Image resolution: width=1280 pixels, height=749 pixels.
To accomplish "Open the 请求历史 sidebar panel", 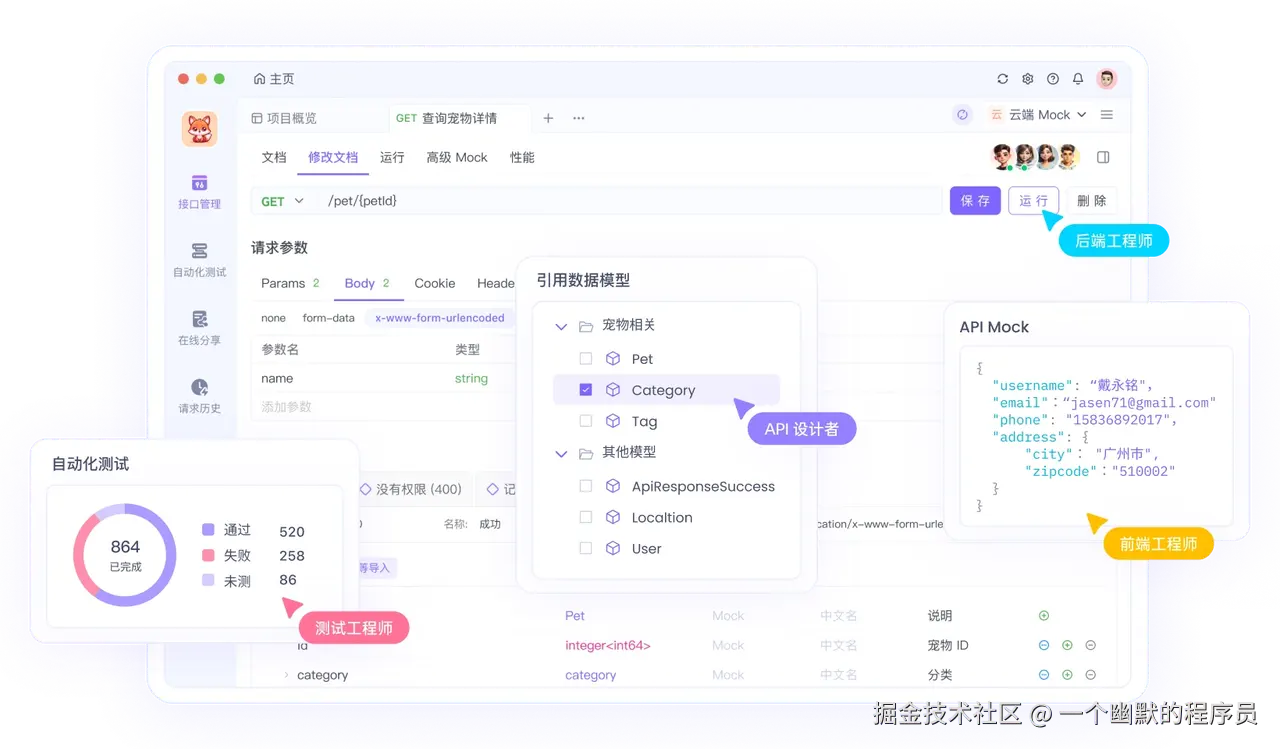I will (199, 394).
